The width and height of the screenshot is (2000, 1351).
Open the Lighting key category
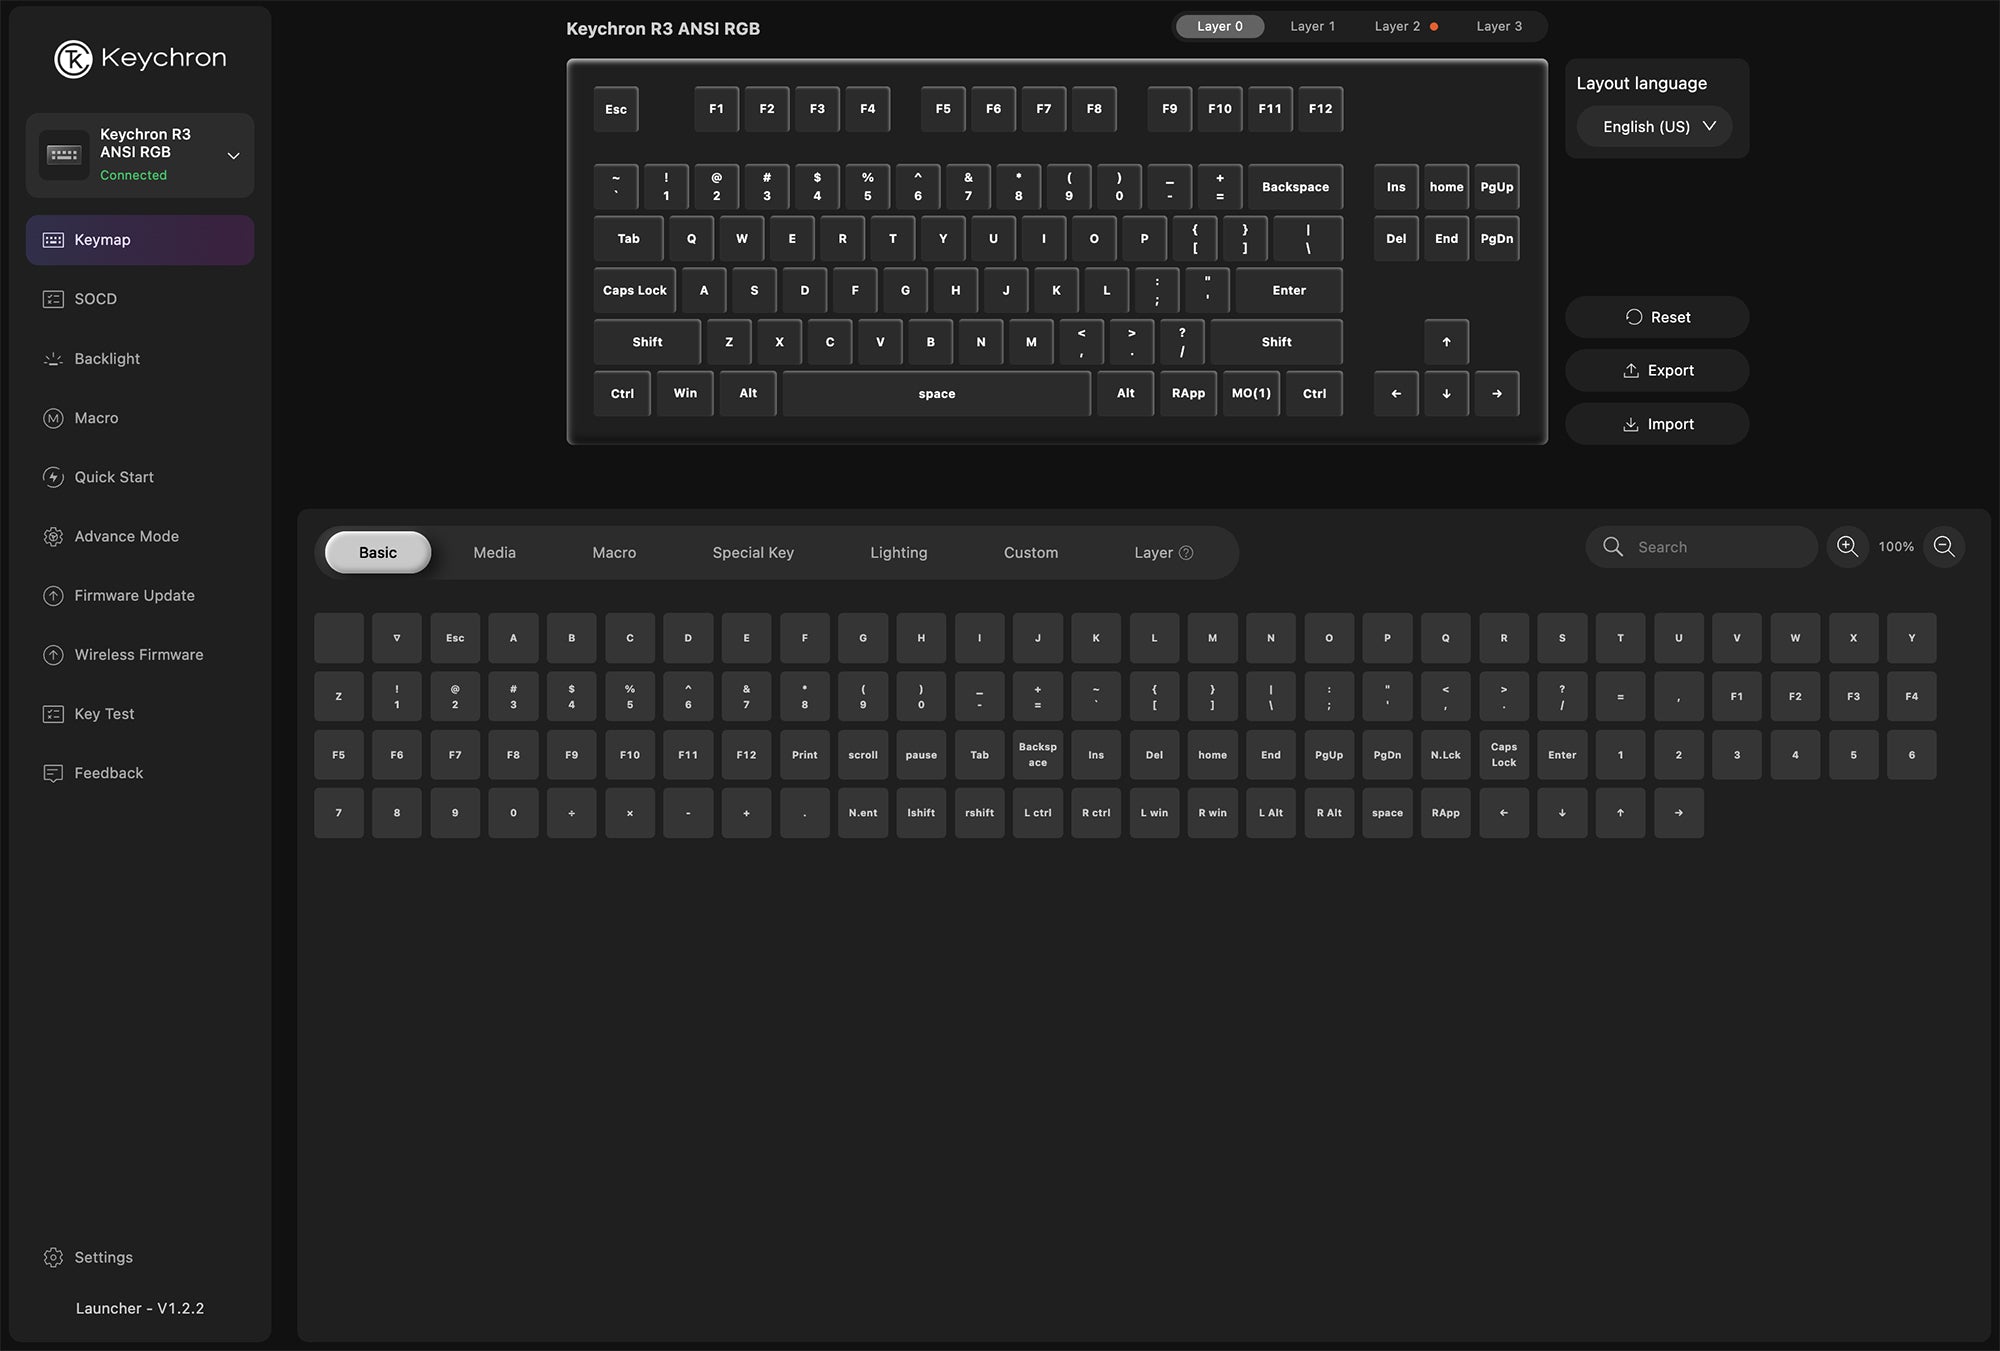898,552
